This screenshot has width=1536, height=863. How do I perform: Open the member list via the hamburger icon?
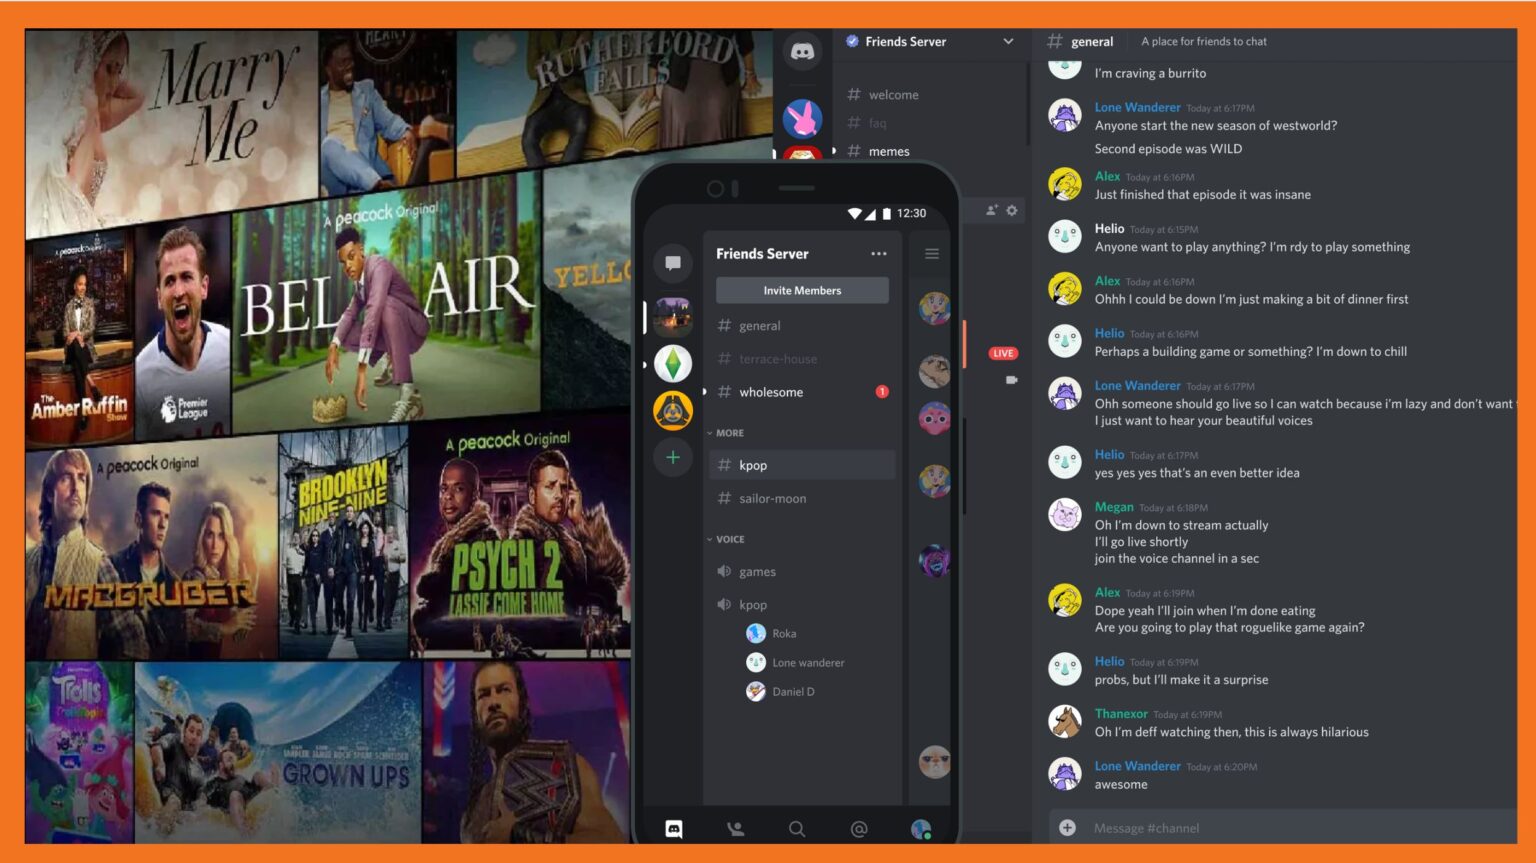point(932,253)
